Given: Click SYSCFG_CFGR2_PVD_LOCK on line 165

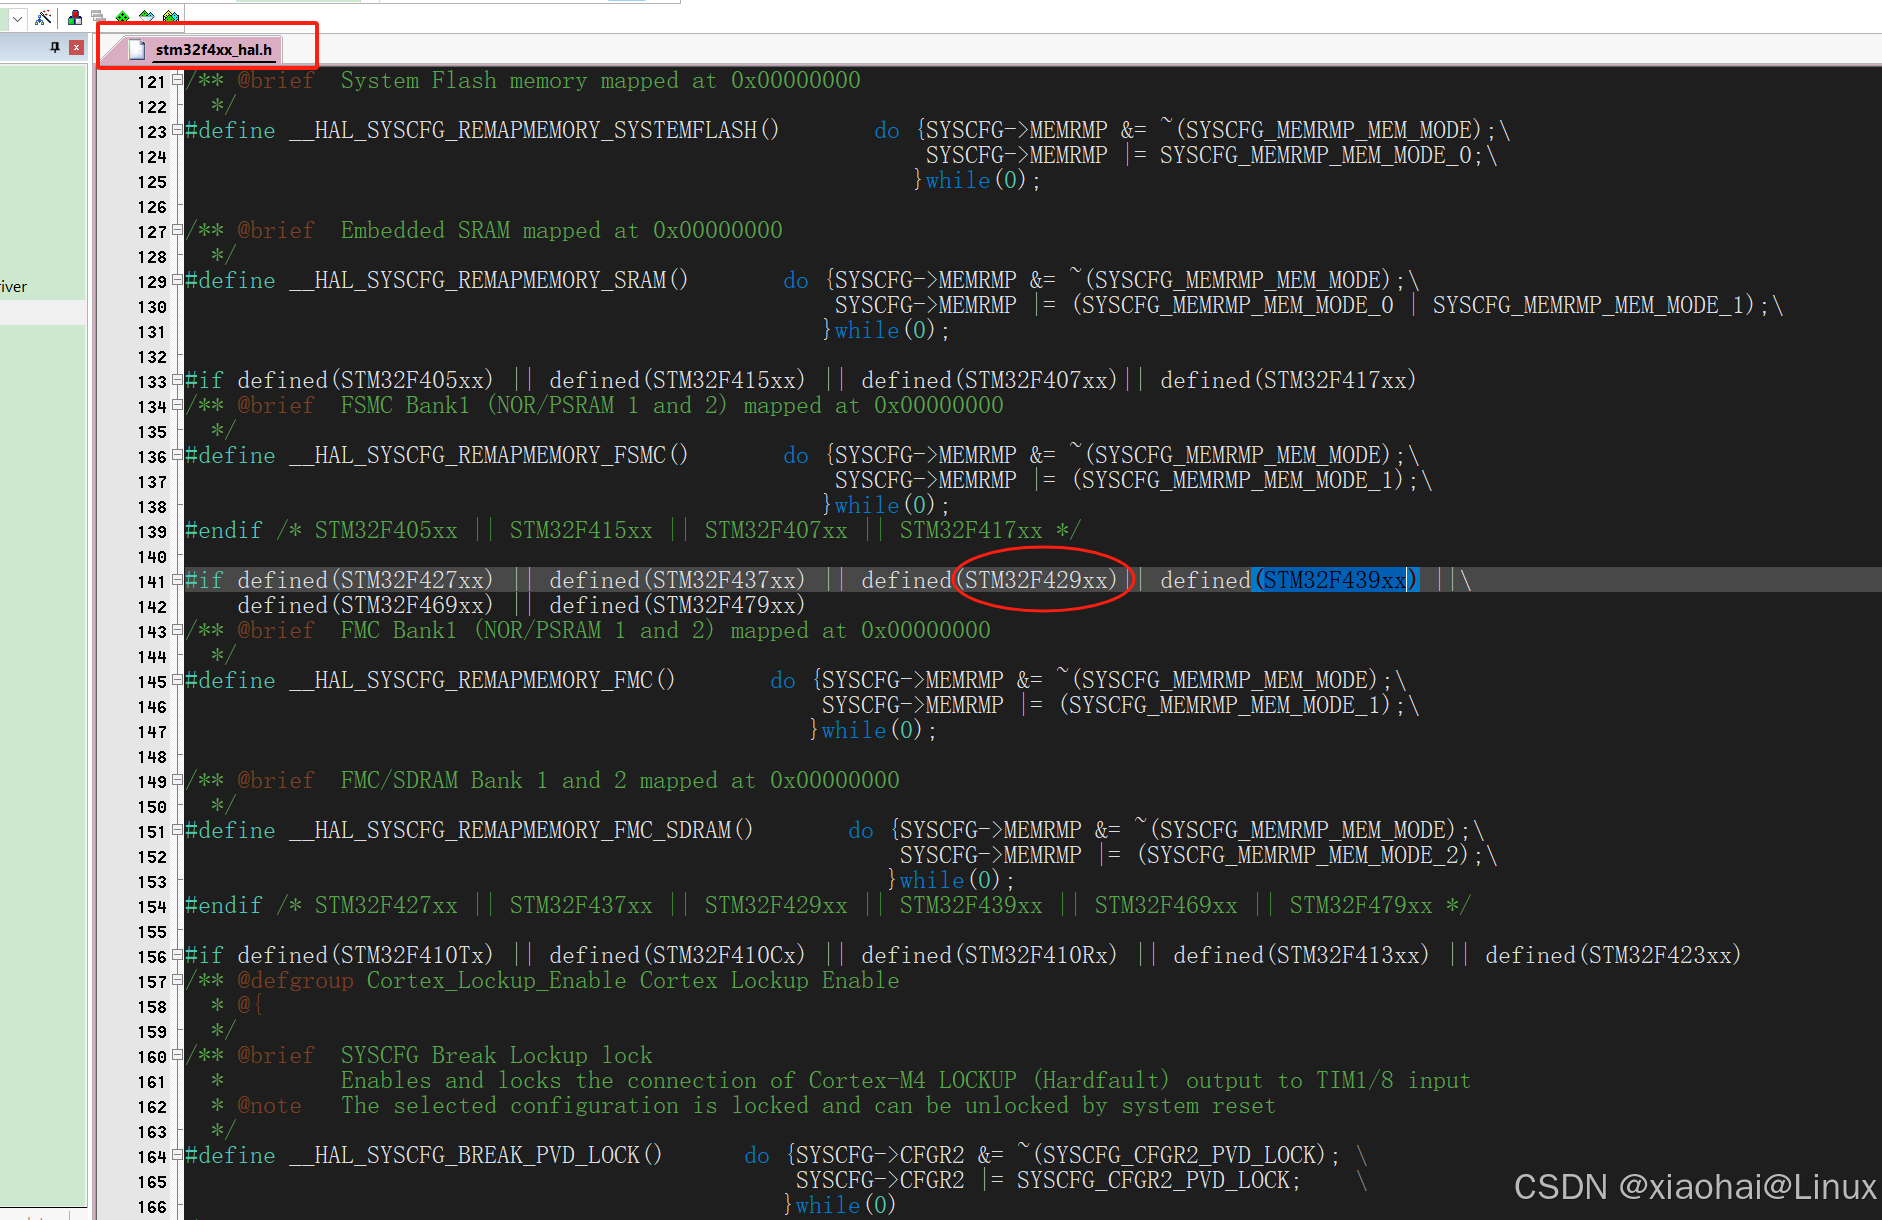Looking at the screenshot, I should pyautogui.click(x=1153, y=1180).
